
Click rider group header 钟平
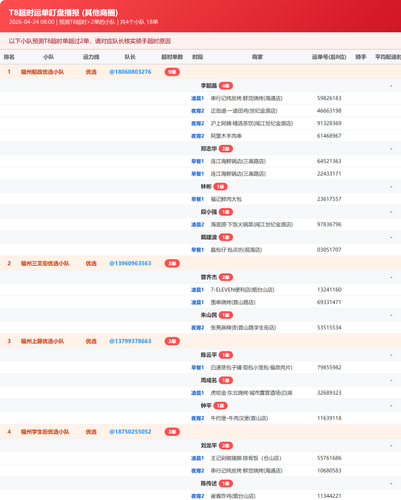pos(206,406)
